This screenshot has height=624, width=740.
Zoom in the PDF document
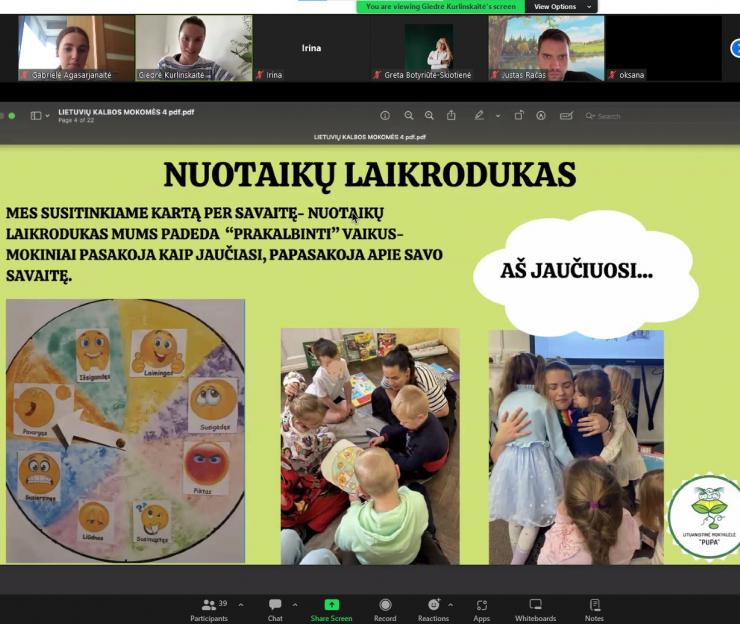(429, 116)
